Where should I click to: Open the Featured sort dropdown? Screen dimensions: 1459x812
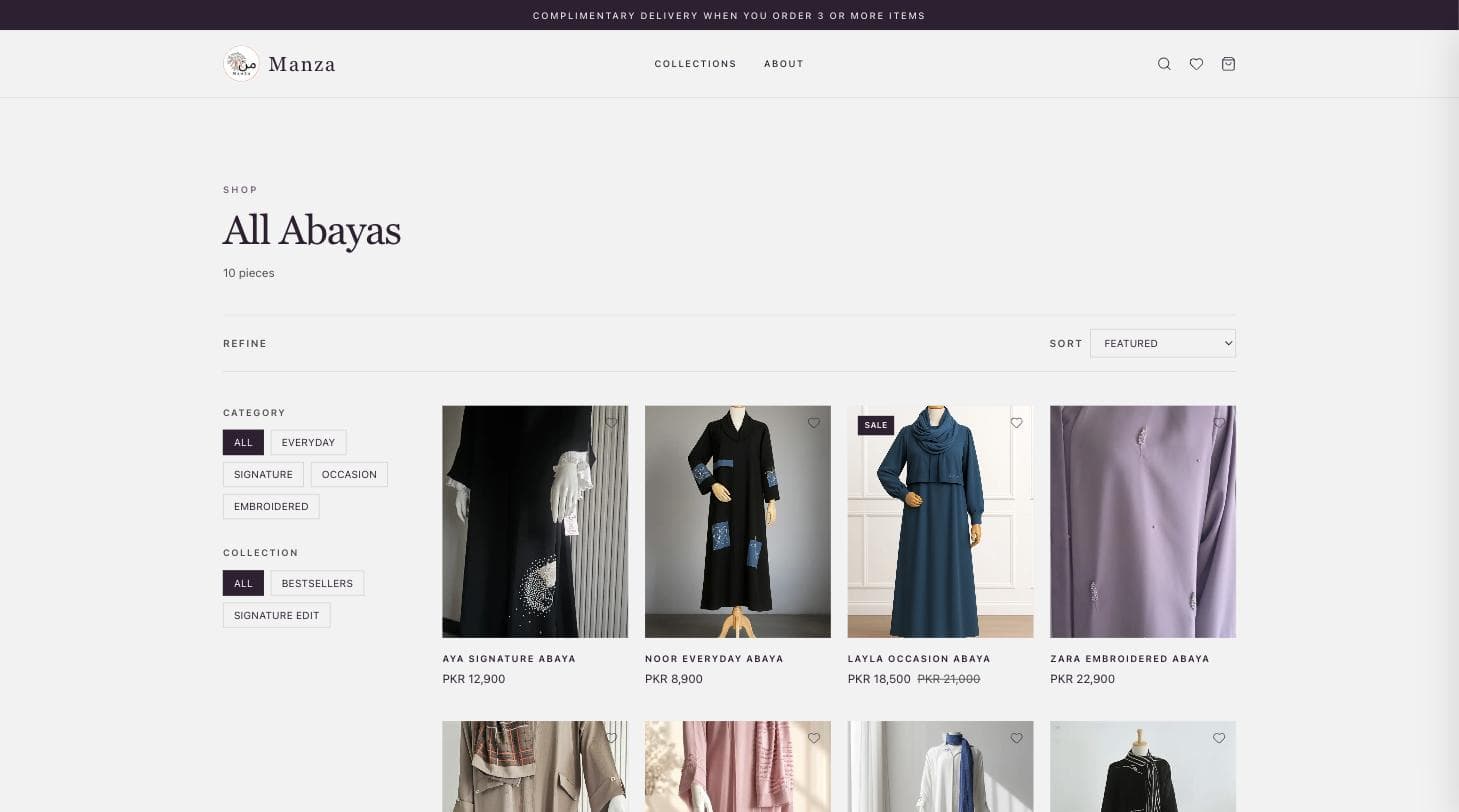1163,343
